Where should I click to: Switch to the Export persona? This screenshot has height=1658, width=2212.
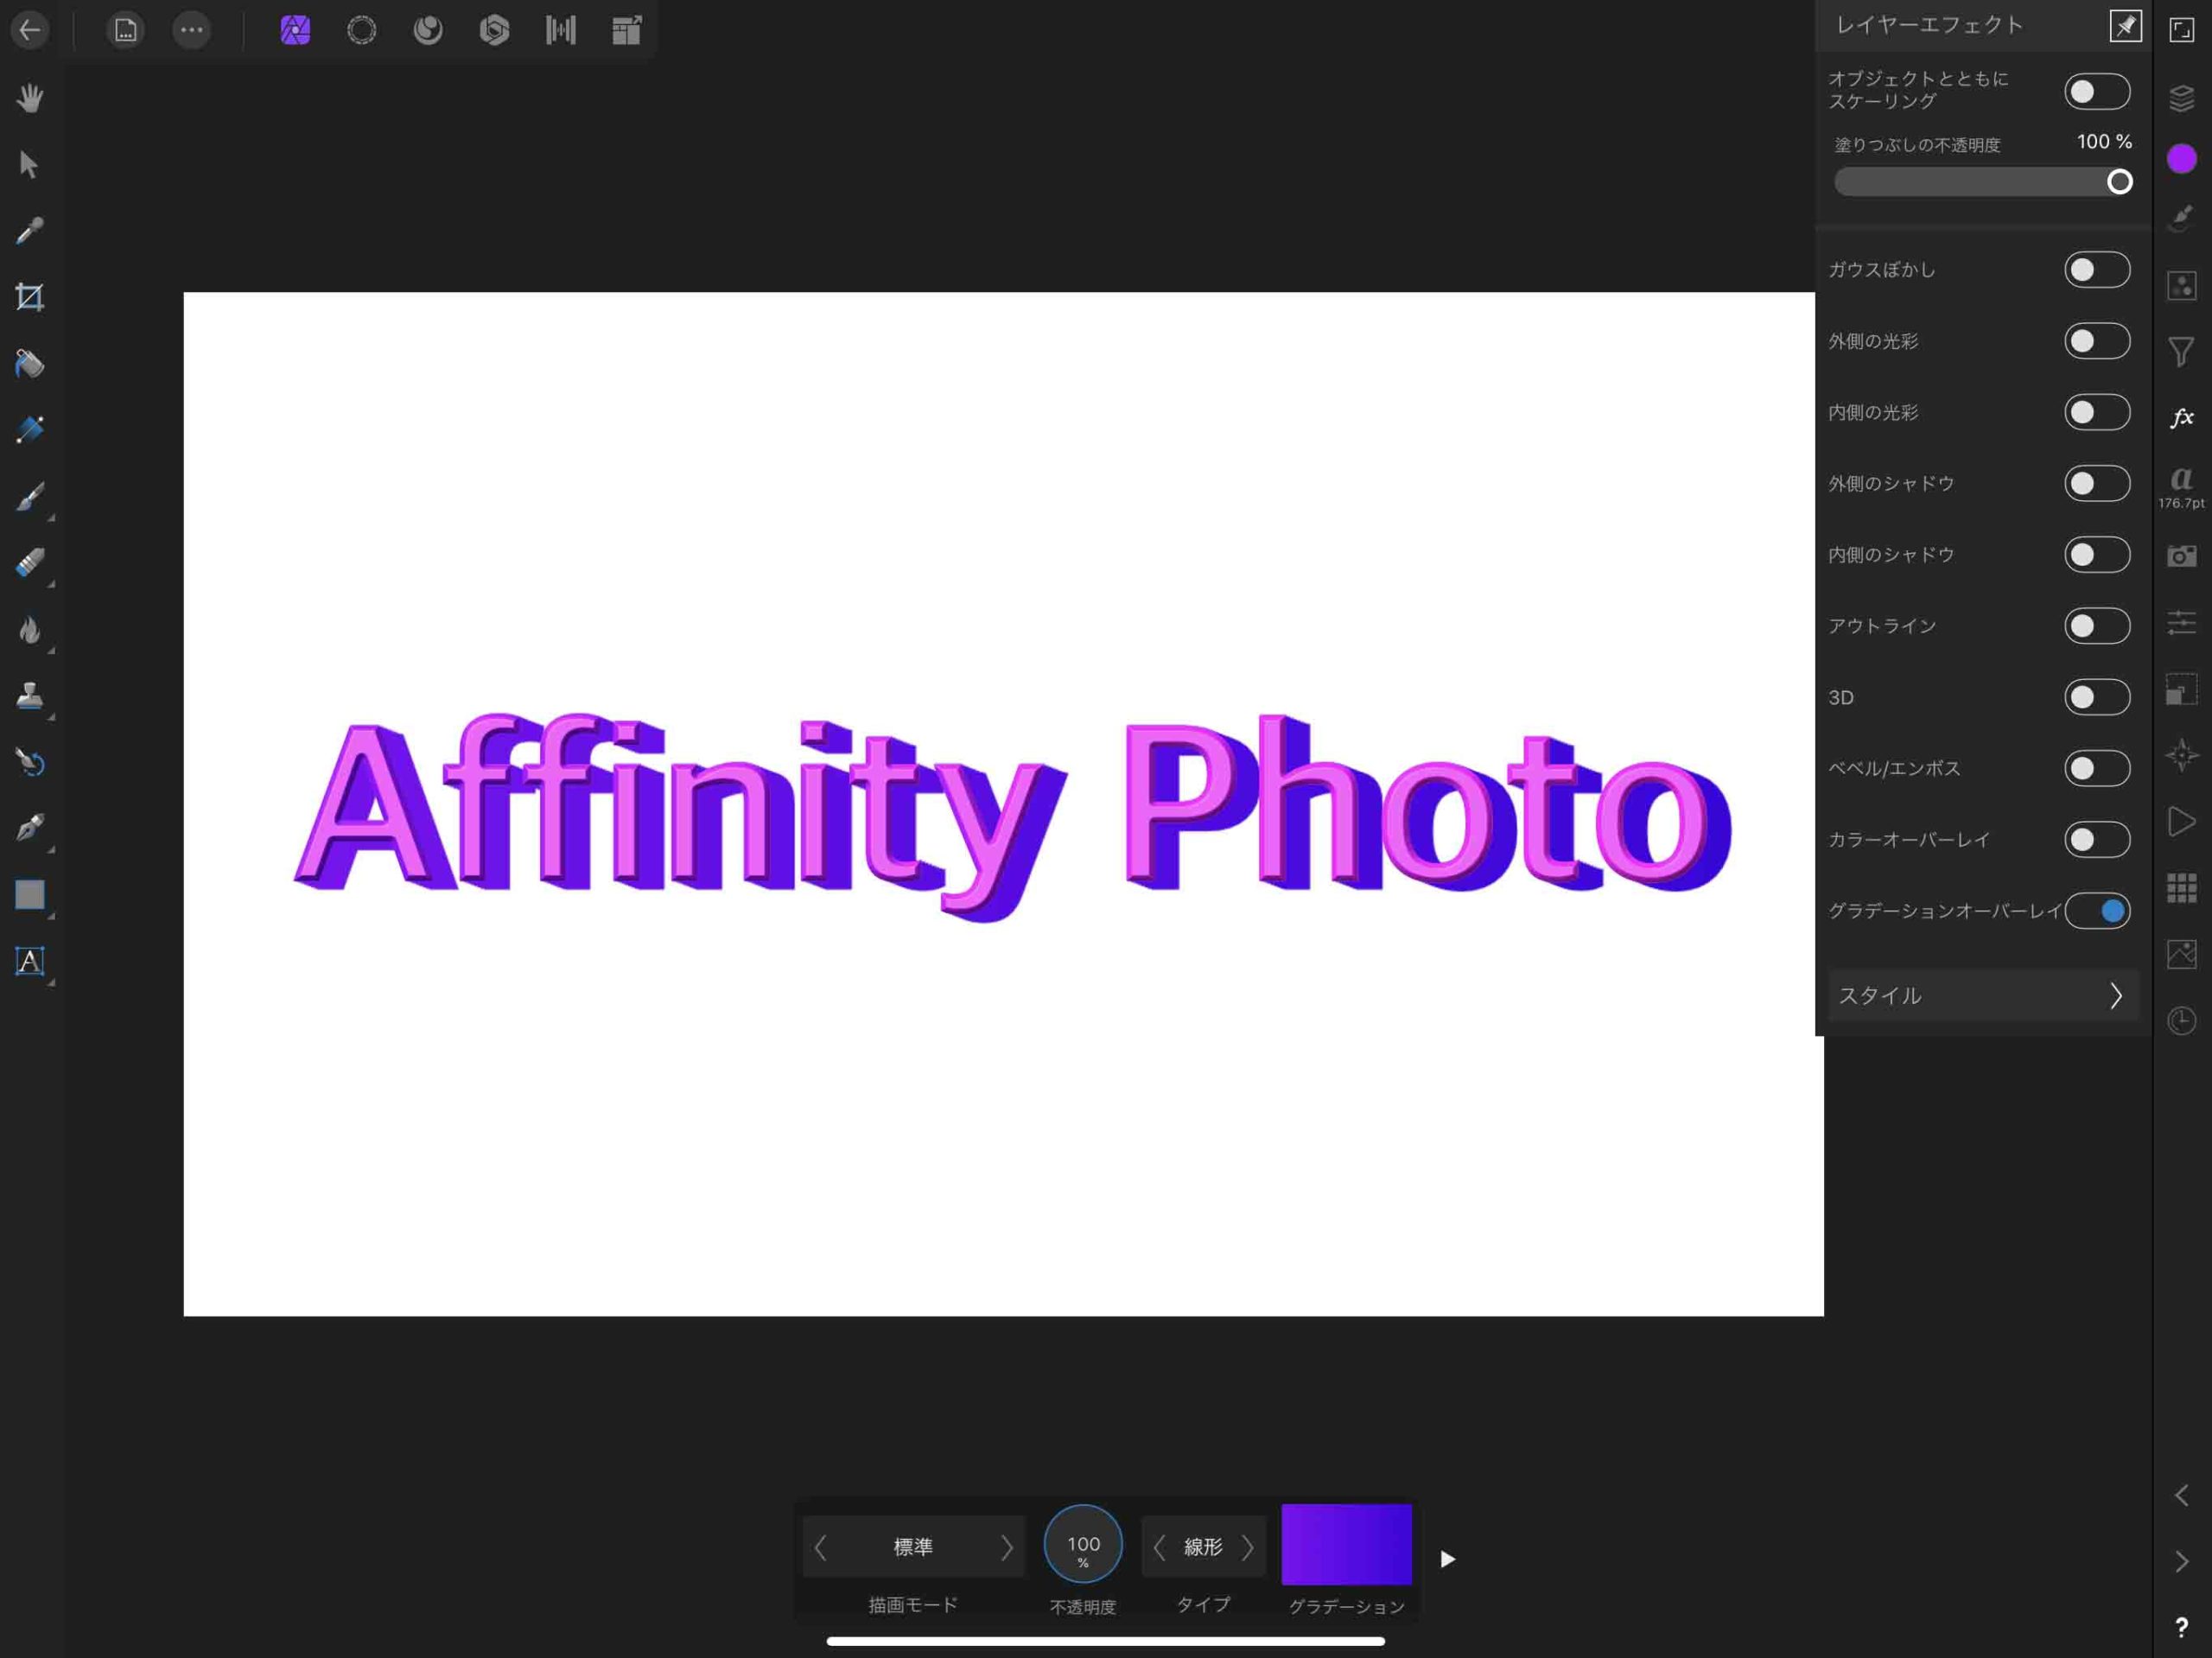pyautogui.click(x=627, y=30)
